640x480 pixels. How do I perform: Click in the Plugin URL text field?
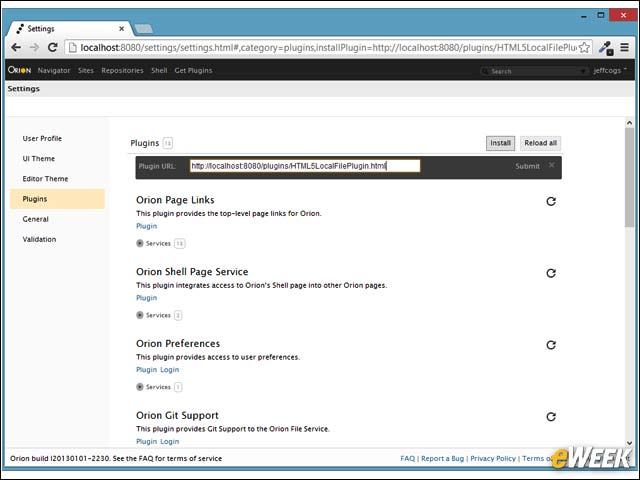[305, 166]
